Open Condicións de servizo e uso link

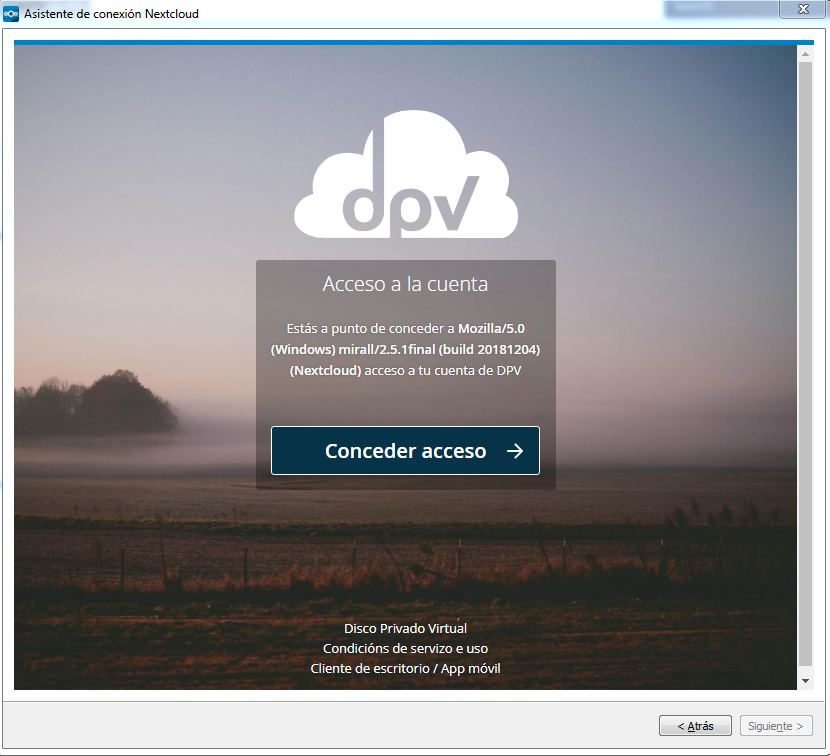coord(405,648)
